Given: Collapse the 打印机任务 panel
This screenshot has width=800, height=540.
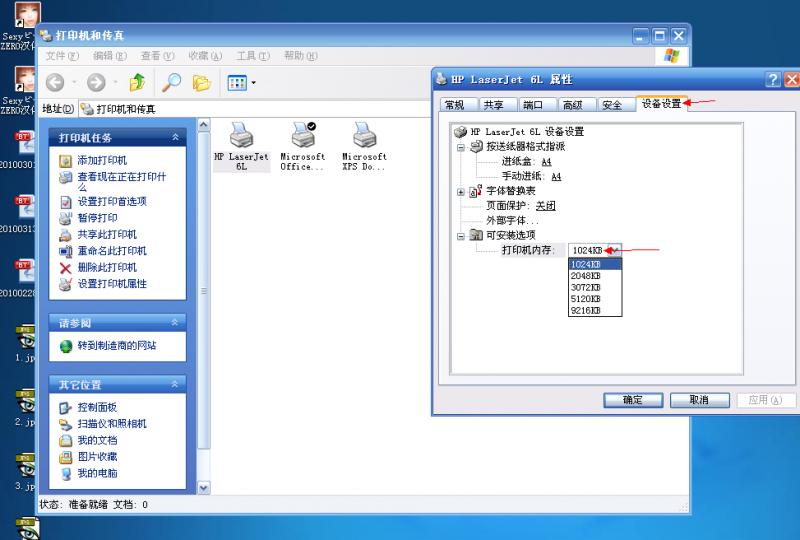Looking at the screenshot, I should 176,138.
